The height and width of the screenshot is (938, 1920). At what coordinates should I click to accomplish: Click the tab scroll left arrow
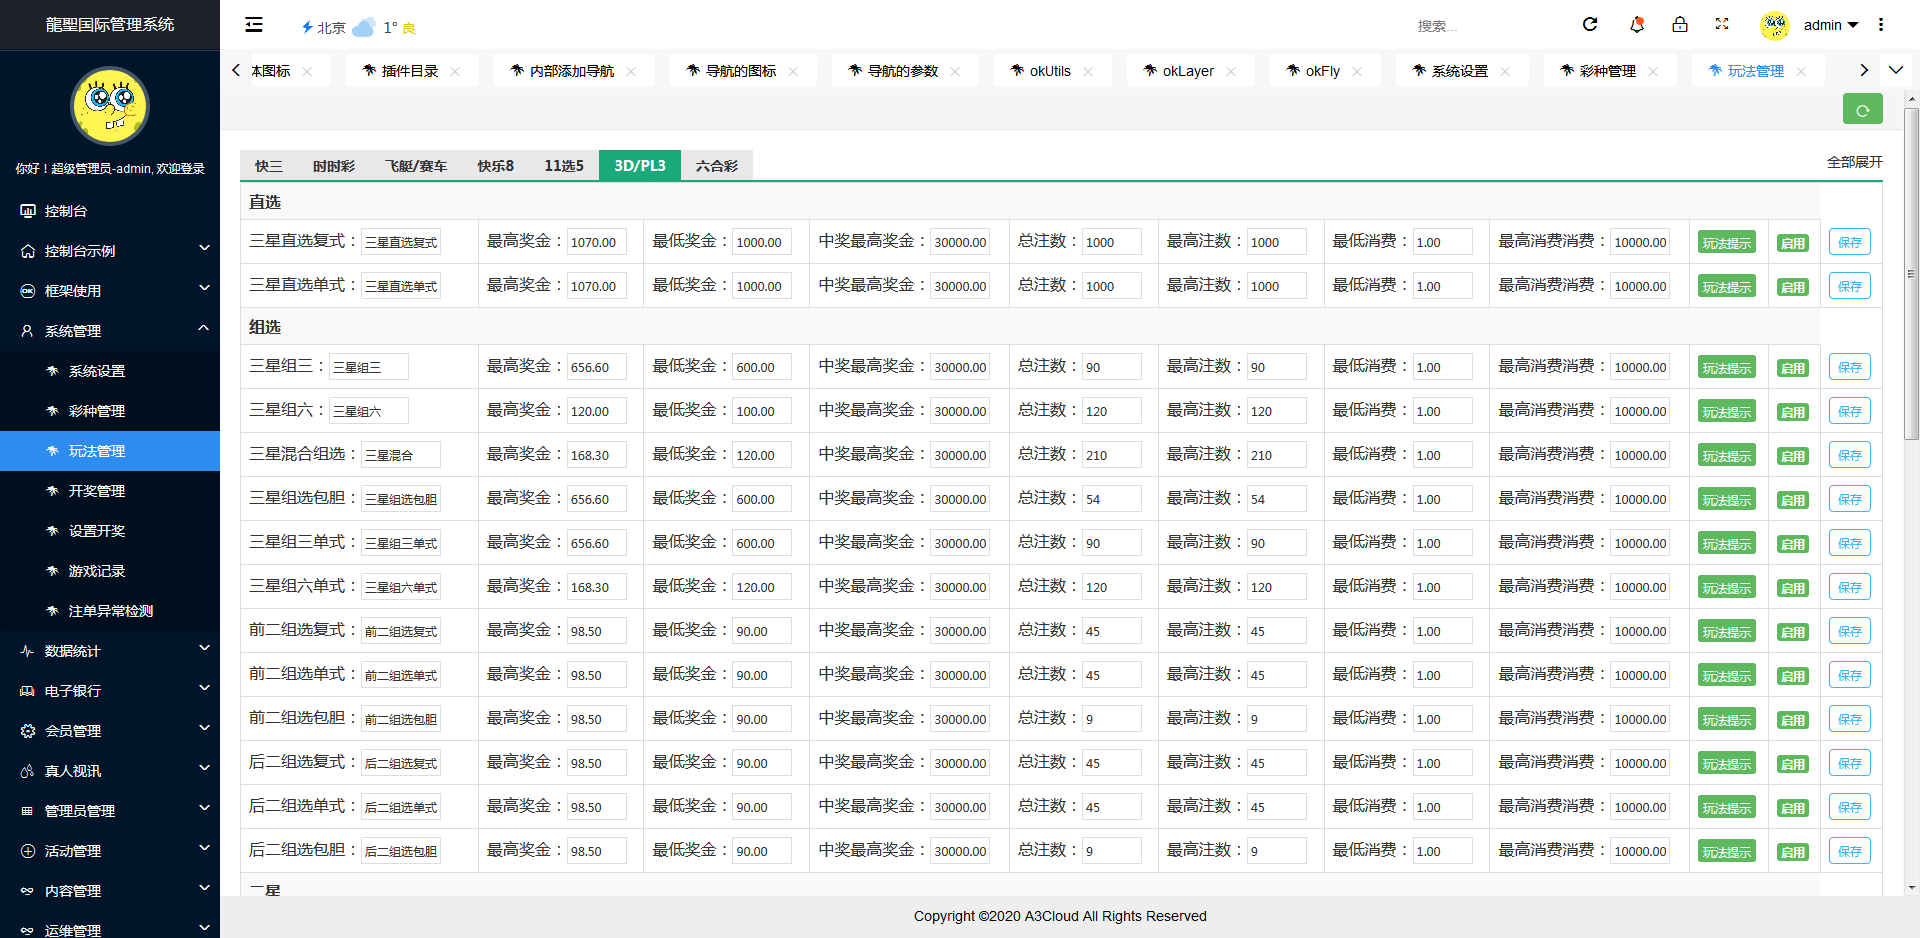(236, 70)
